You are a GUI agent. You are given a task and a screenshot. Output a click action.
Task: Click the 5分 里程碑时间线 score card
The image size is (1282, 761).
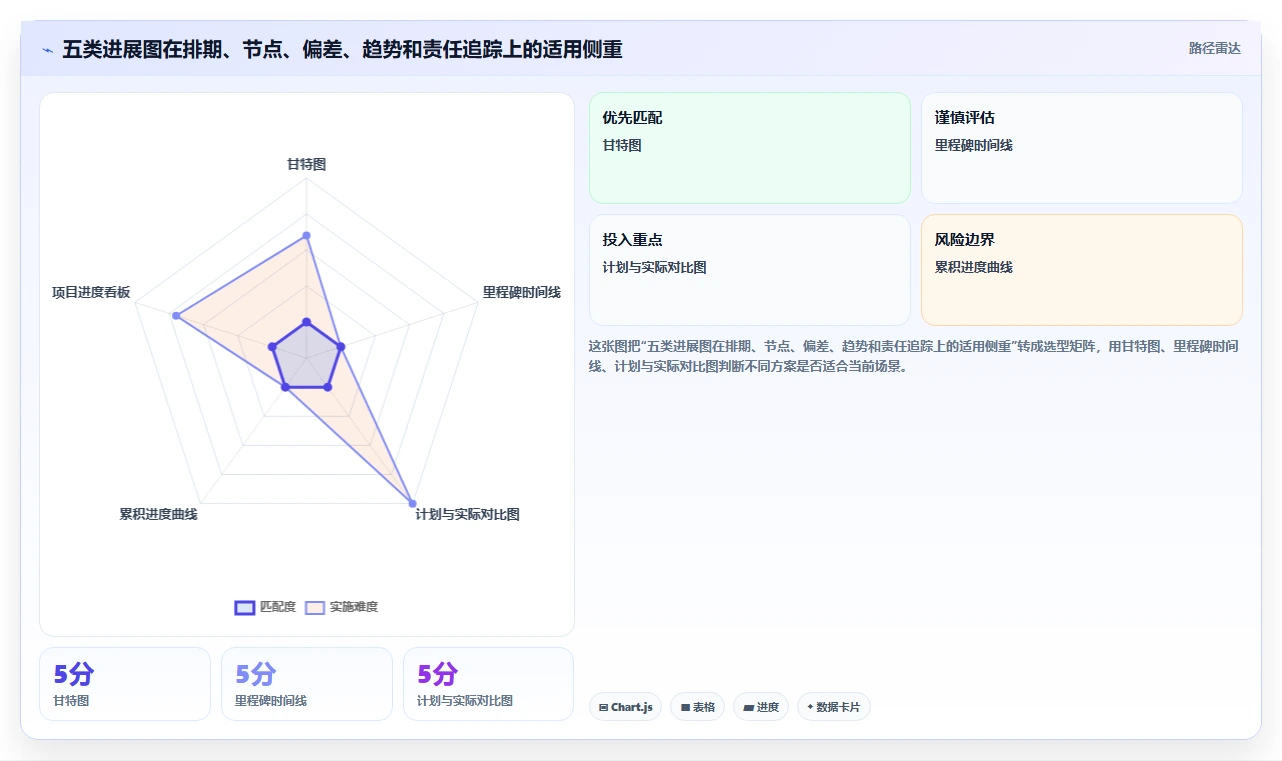tap(307, 684)
